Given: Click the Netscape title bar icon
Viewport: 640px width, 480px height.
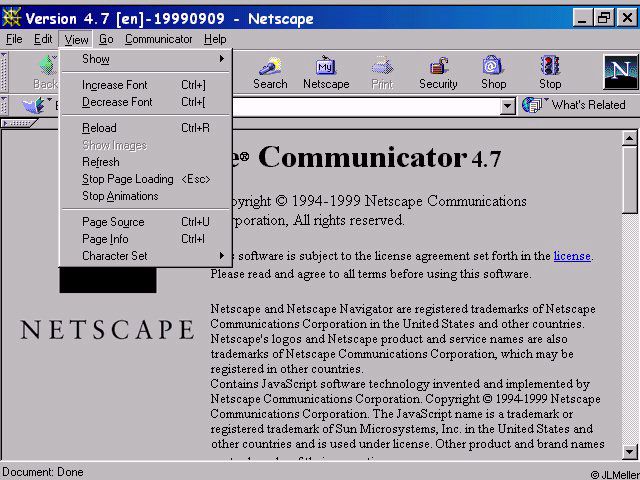Looking at the screenshot, I should (x=11, y=18).
